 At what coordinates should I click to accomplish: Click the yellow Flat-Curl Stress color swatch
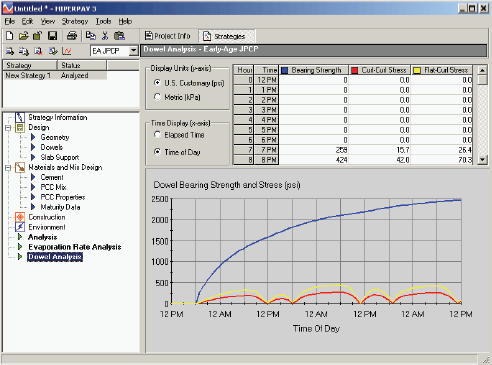(x=417, y=70)
